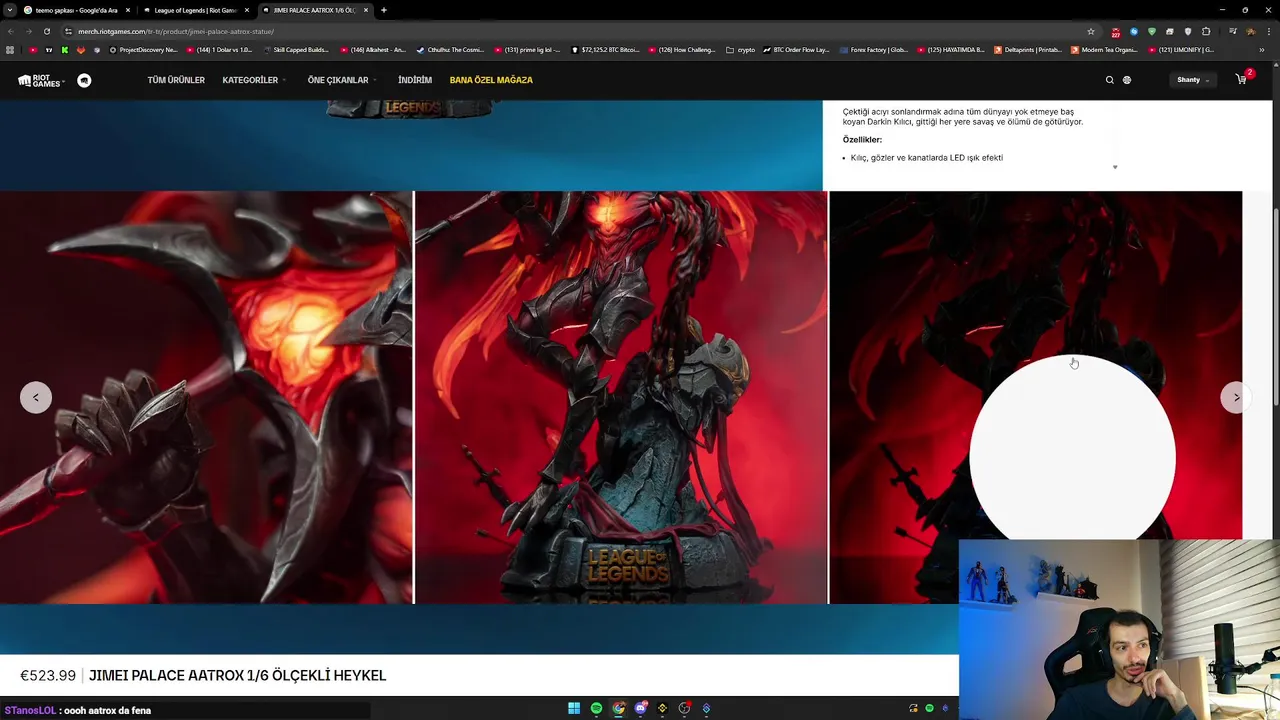The height and width of the screenshot is (720, 1280).
Task: View site information icon in address bar
Action: pos(68,31)
